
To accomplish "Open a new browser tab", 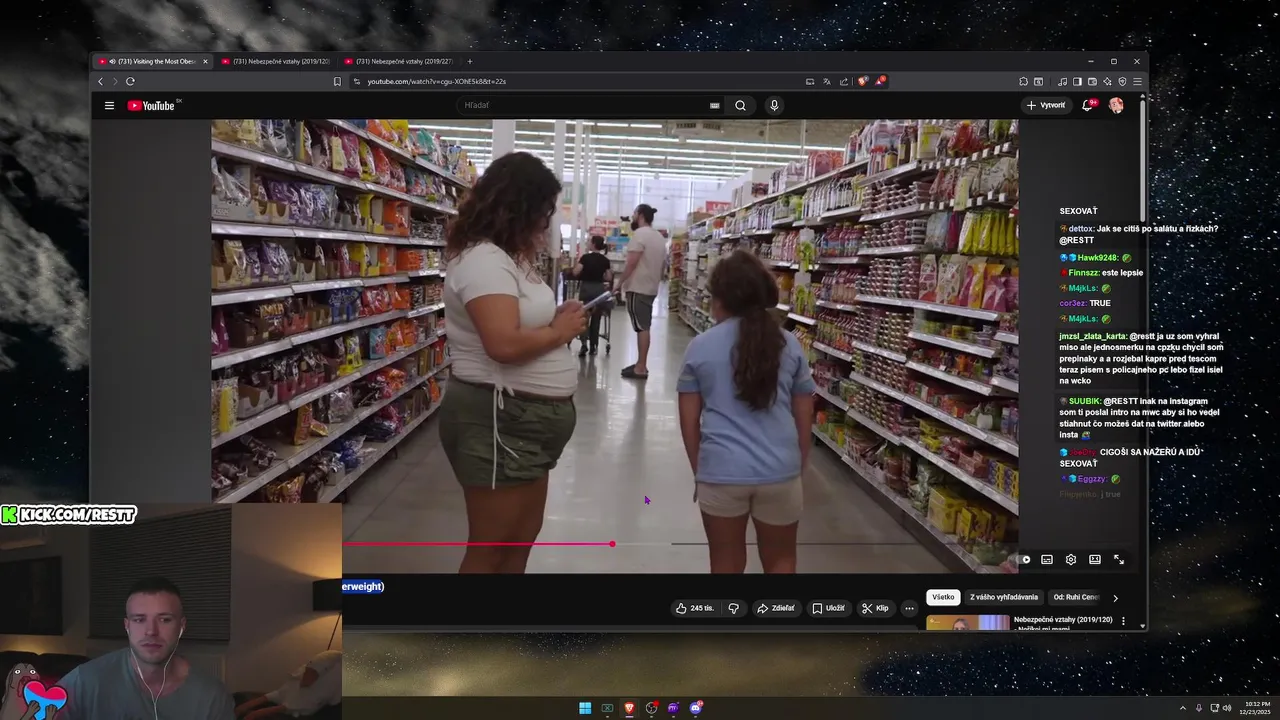I will point(470,61).
